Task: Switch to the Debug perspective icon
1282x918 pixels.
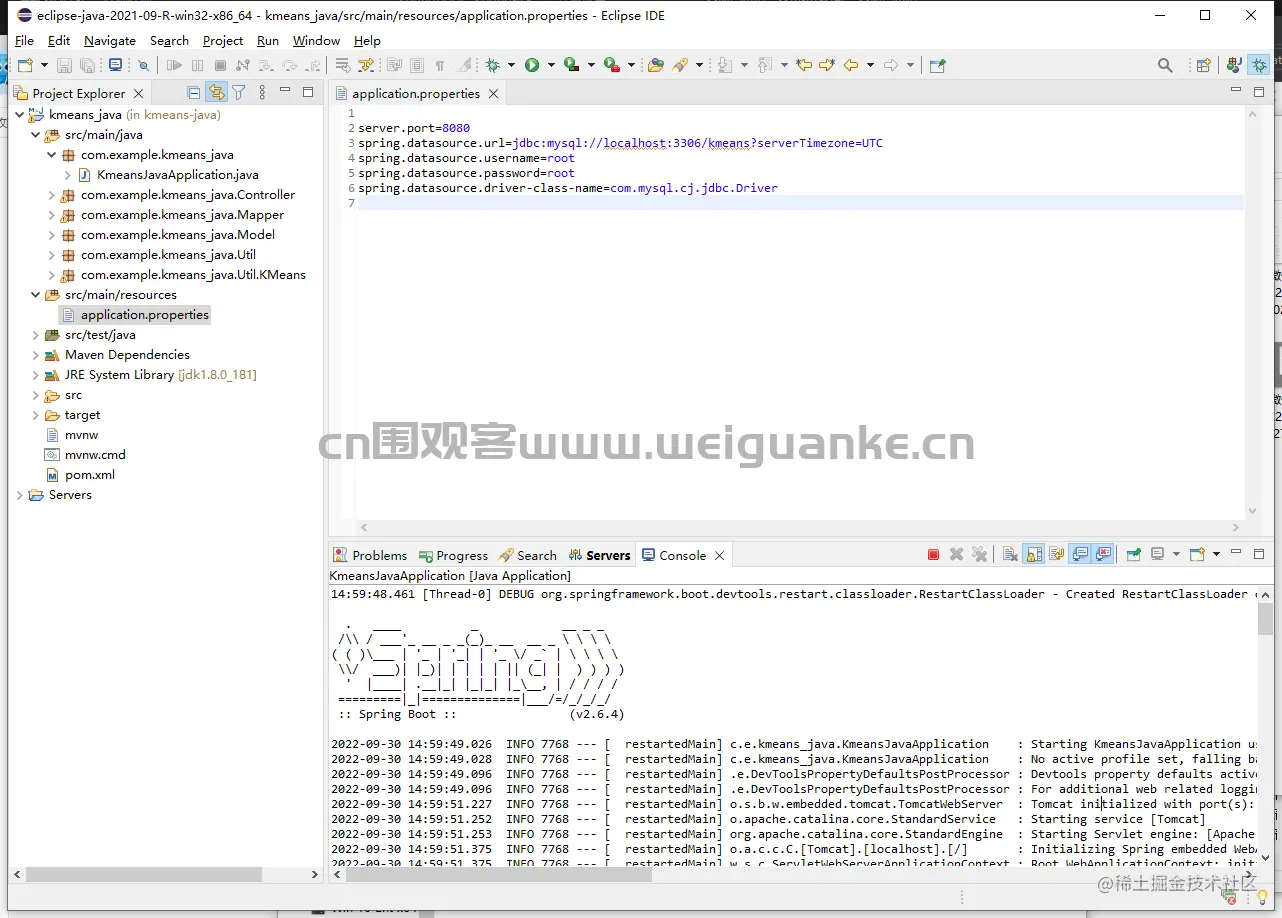Action: coord(1259,65)
